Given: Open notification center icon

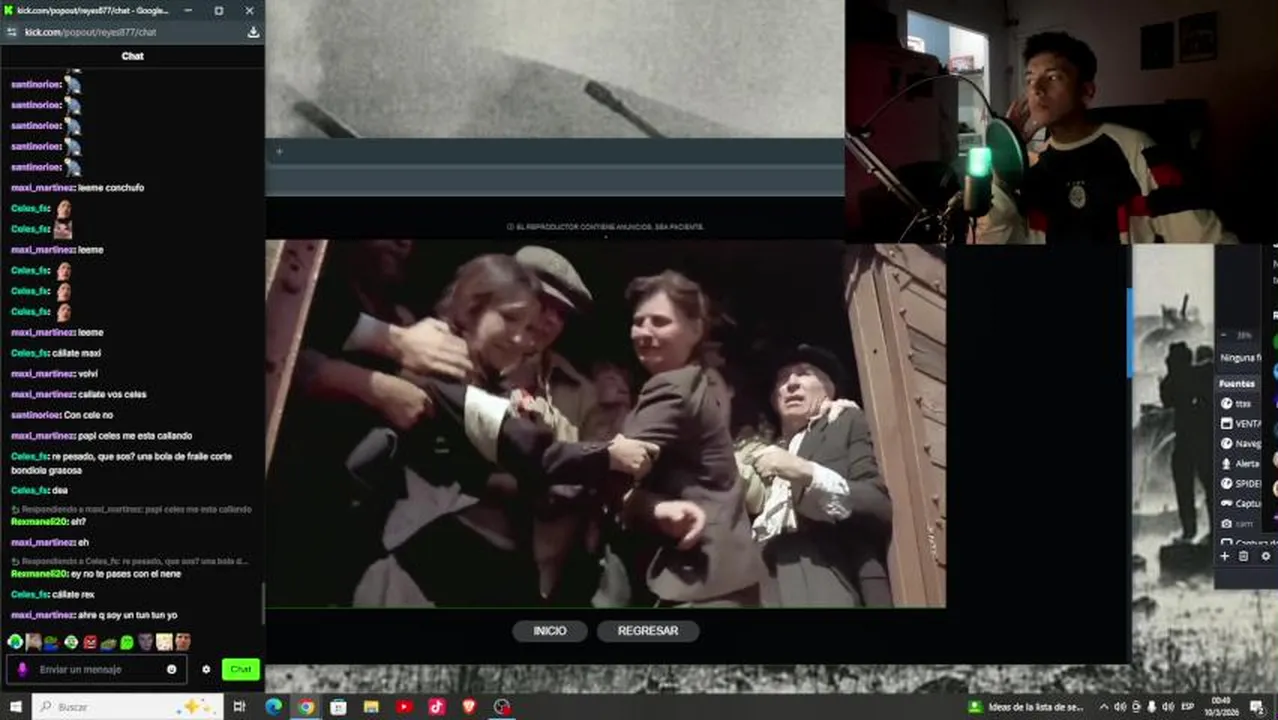Looking at the screenshot, I should coord(1257,707).
